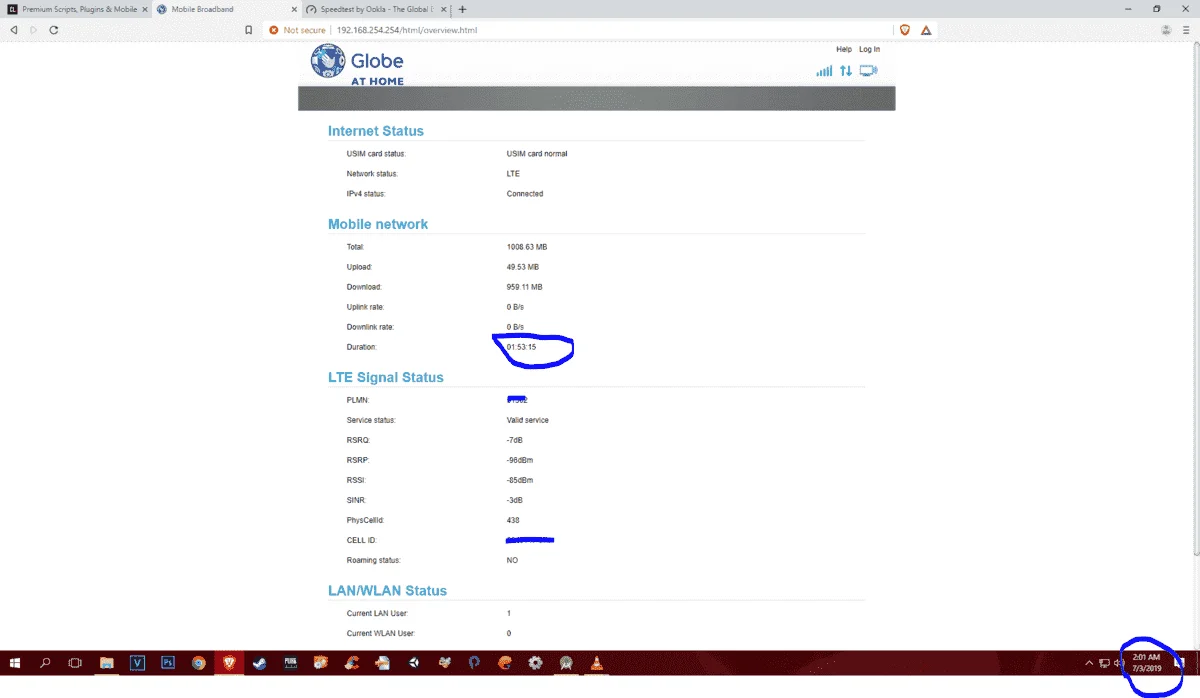The width and height of the screenshot is (1200, 698).
Task: Click the signal strength bars icon
Action: click(824, 71)
